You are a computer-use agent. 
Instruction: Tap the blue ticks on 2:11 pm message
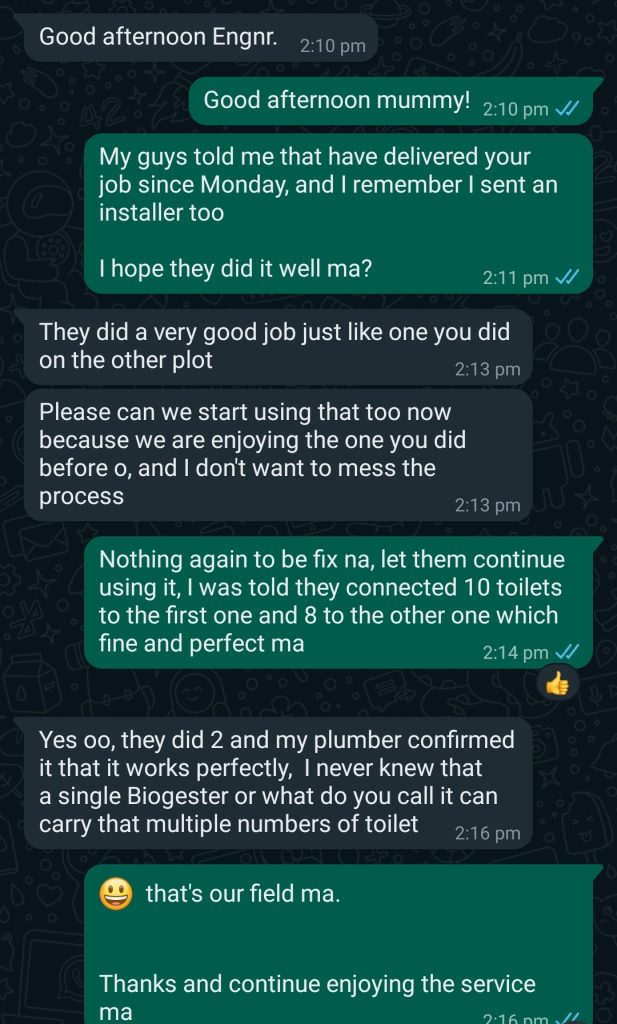point(567,278)
